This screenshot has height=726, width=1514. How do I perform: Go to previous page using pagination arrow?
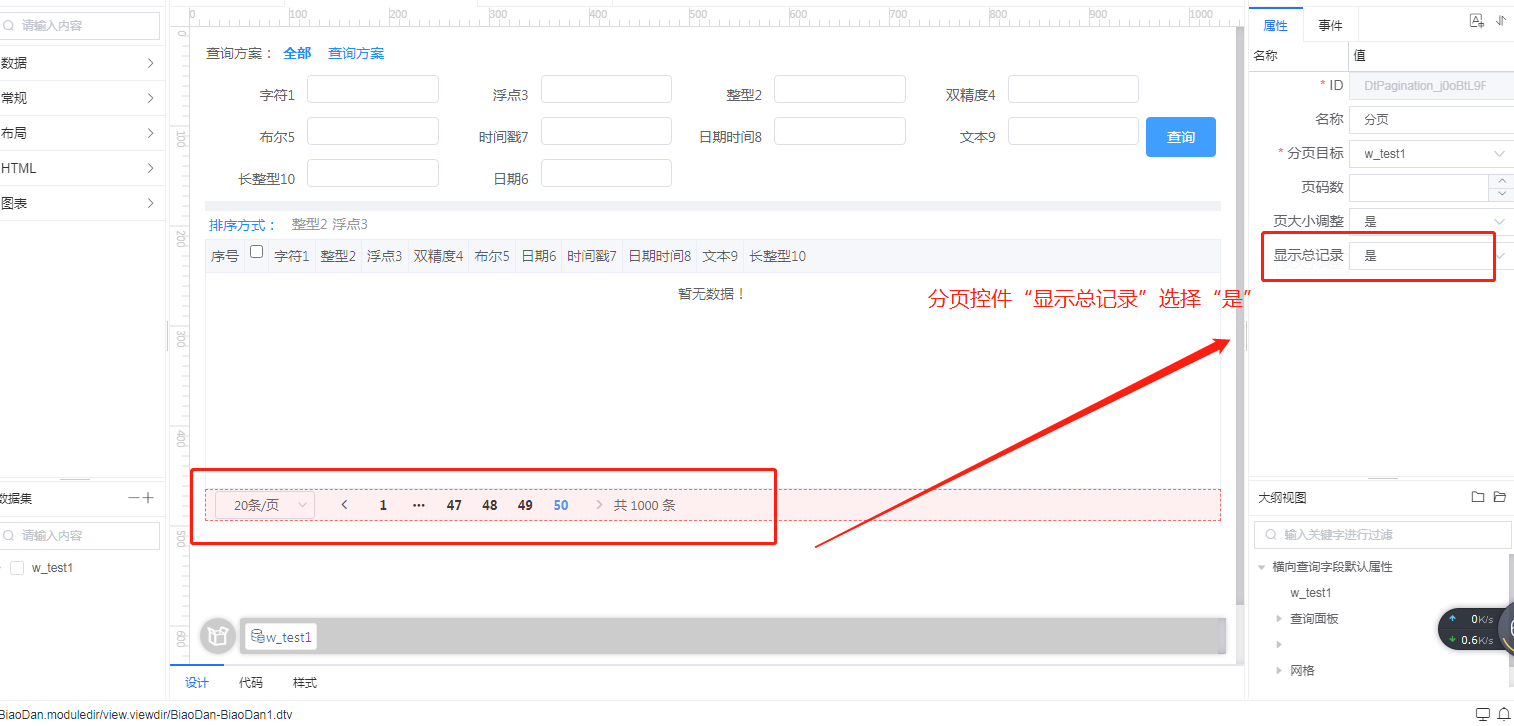344,505
